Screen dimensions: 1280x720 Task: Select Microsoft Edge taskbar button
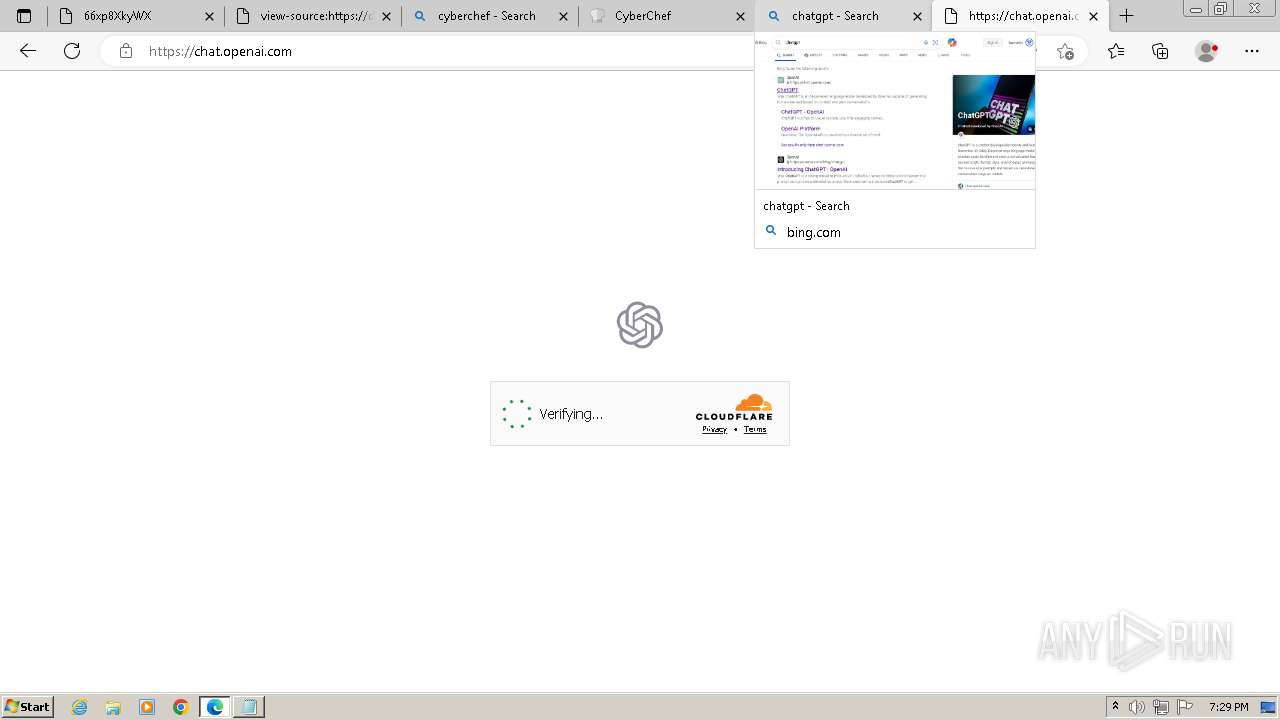click(x=215, y=707)
